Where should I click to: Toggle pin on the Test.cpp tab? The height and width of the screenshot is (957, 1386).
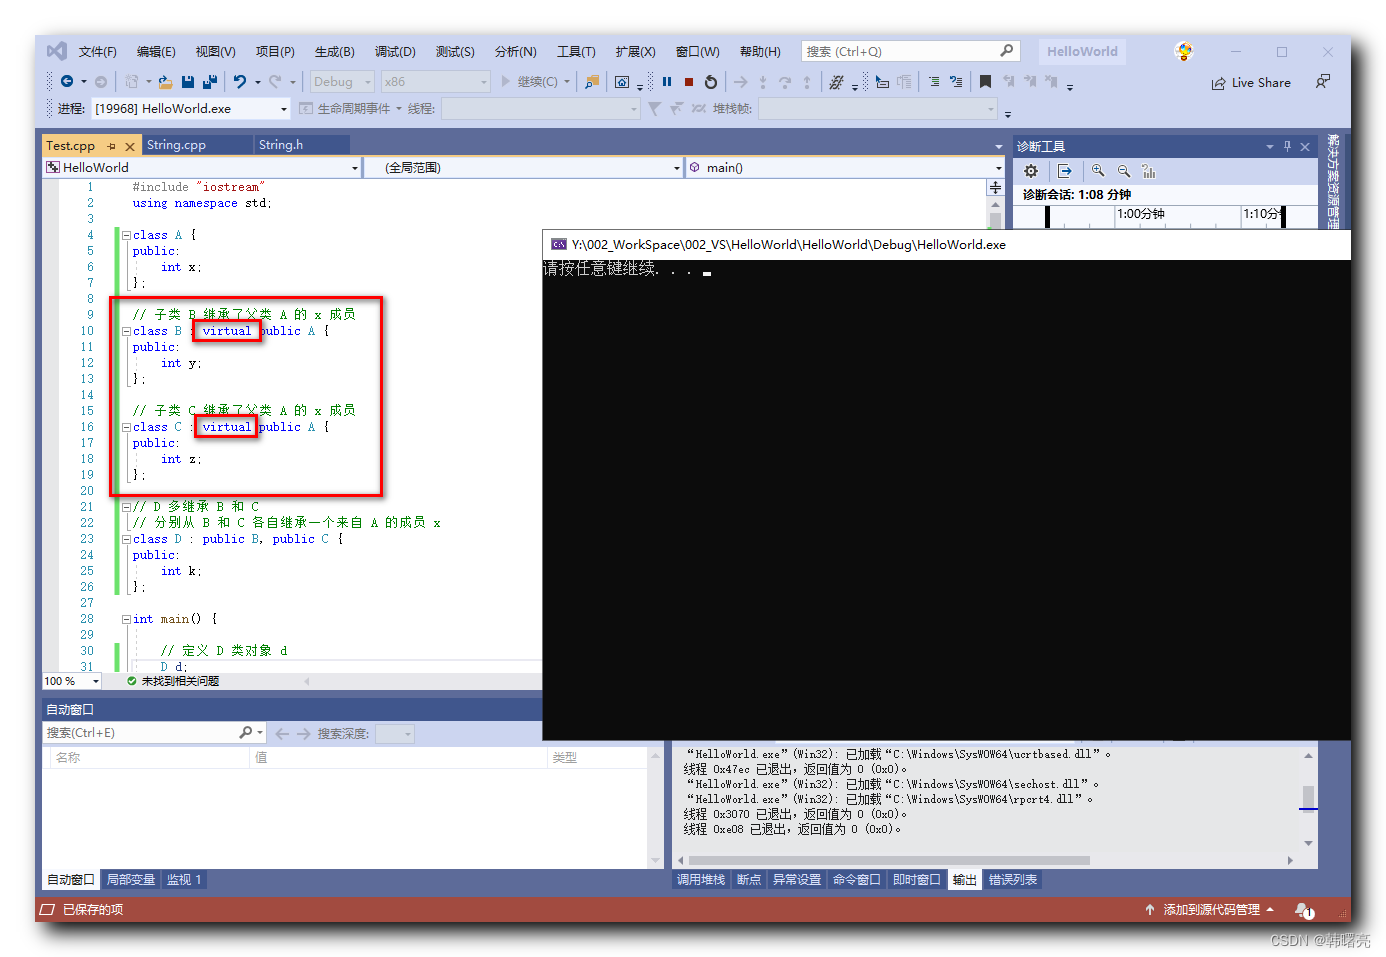pos(111,146)
